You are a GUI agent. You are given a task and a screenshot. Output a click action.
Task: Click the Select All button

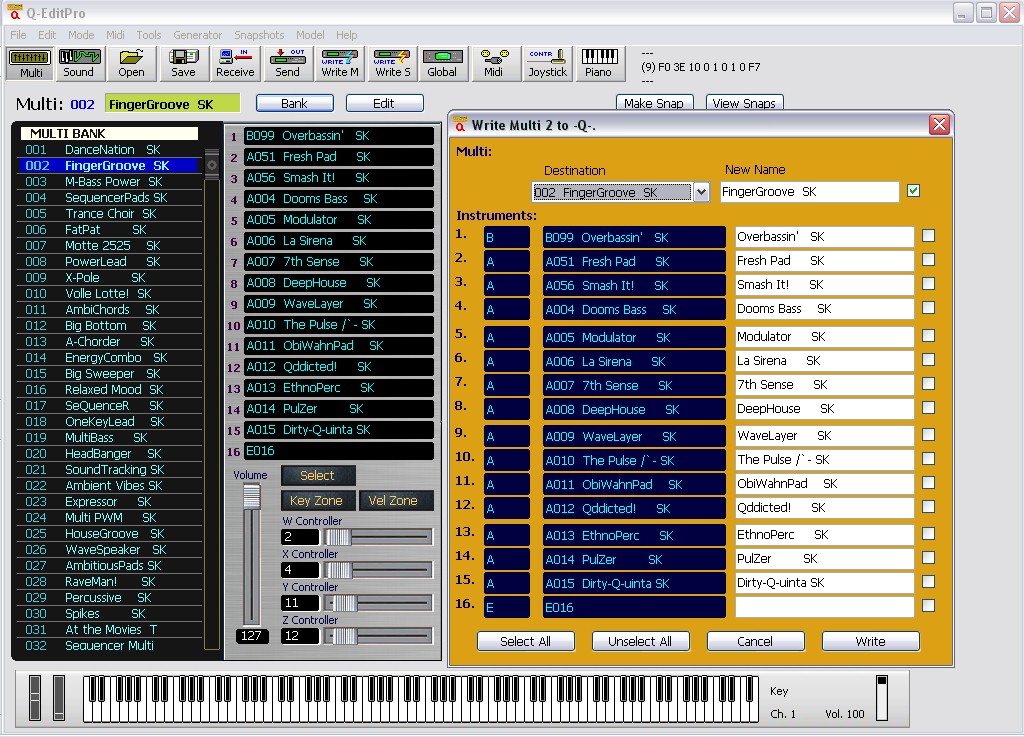[x=525, y=641]
